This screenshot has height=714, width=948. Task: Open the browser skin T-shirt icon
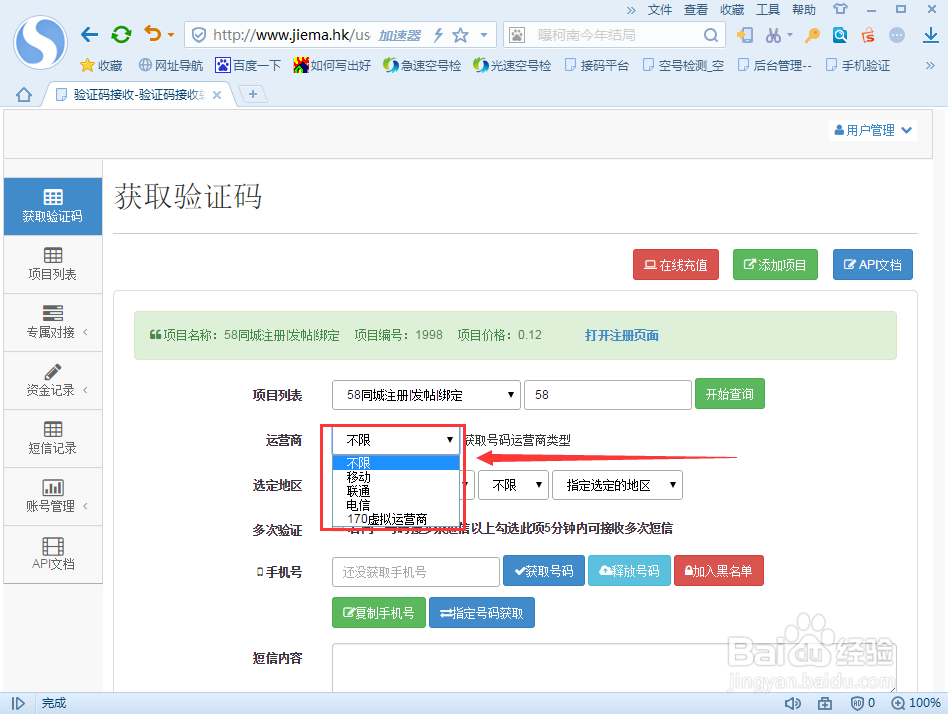pyautogui.click(x=842, y=10)
